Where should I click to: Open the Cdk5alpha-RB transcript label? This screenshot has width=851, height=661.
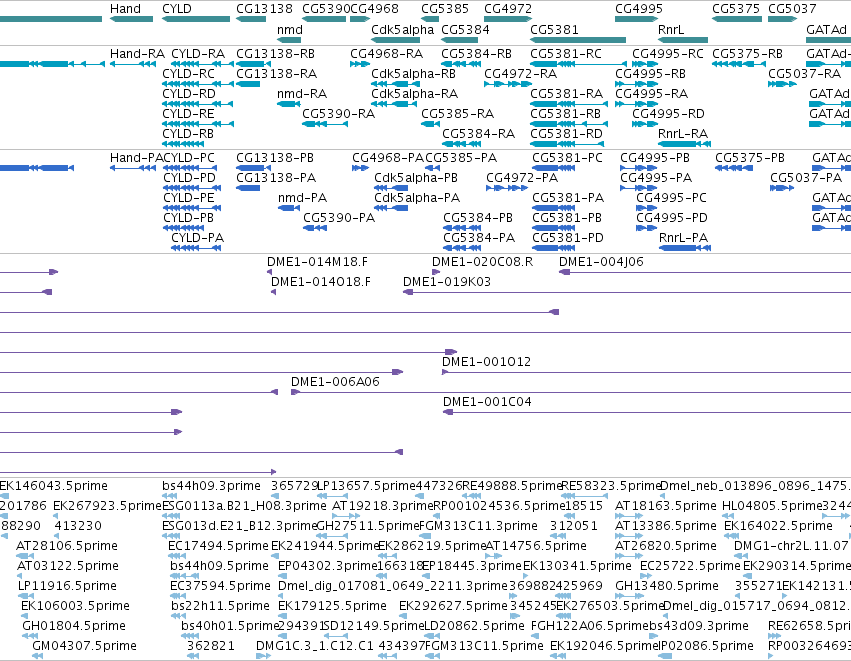tap(414, 74)
